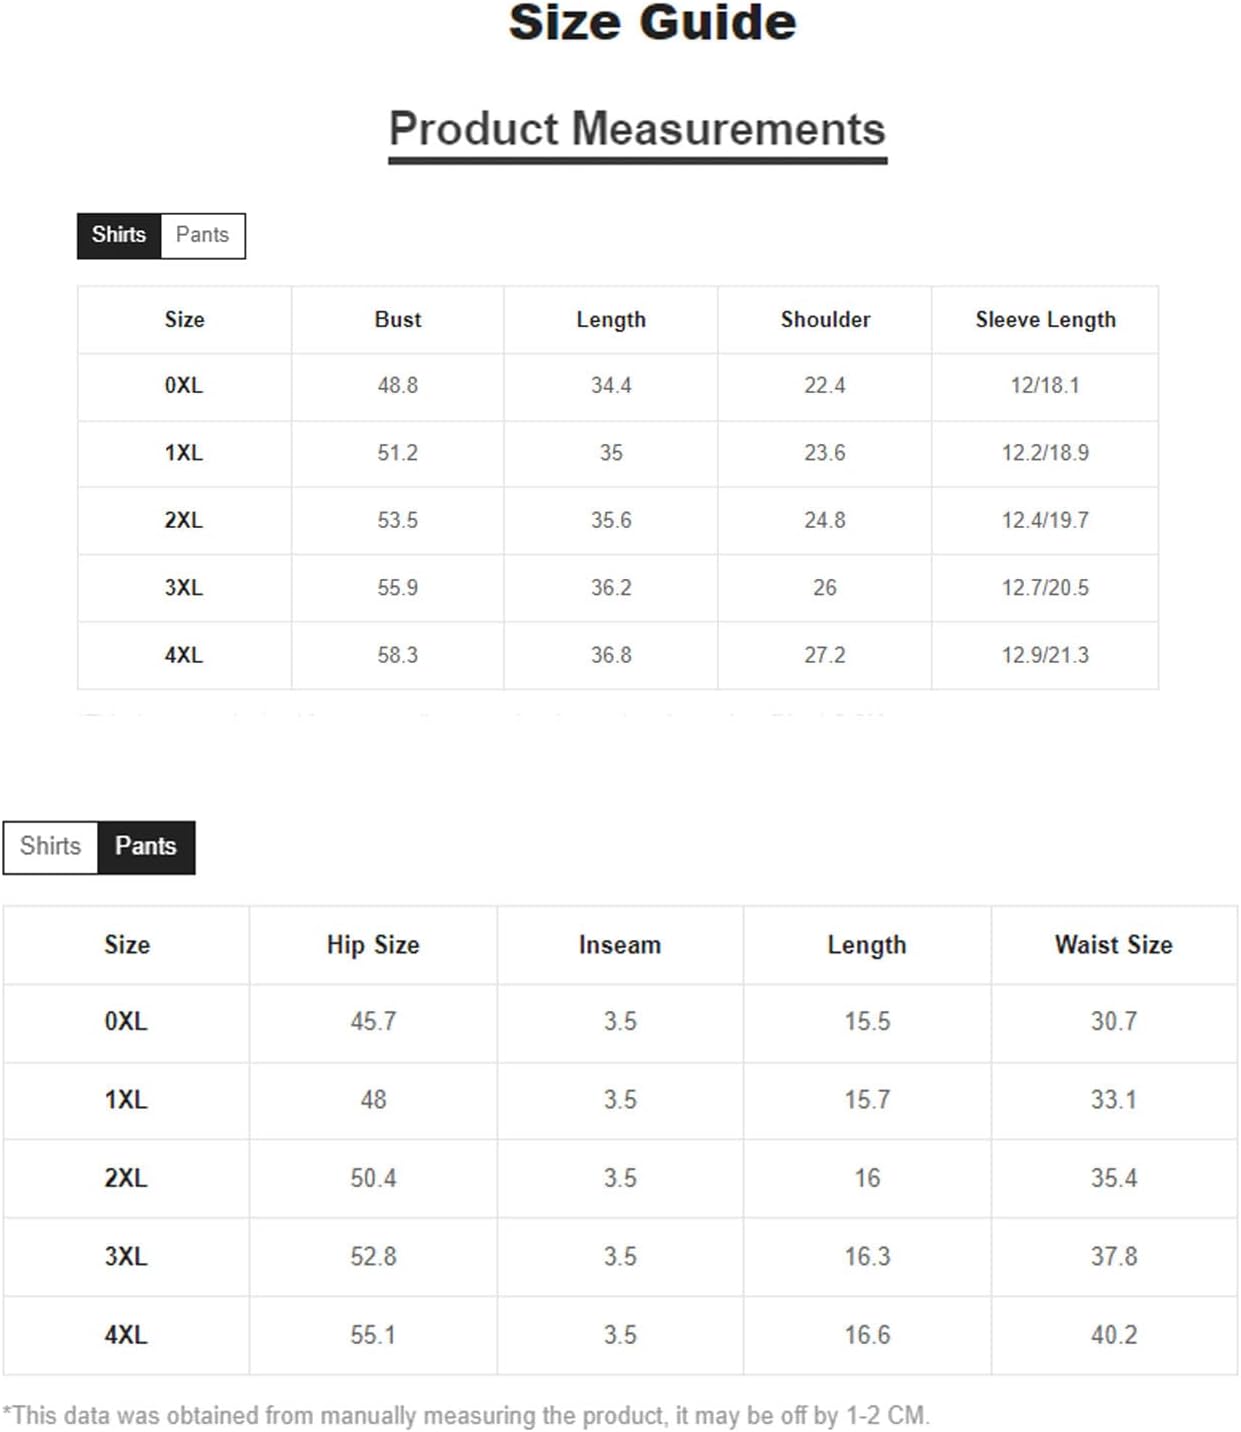Click the Shoulder column header
The width and height of the screenshot is (1241, 1432).
click(825, 320)
